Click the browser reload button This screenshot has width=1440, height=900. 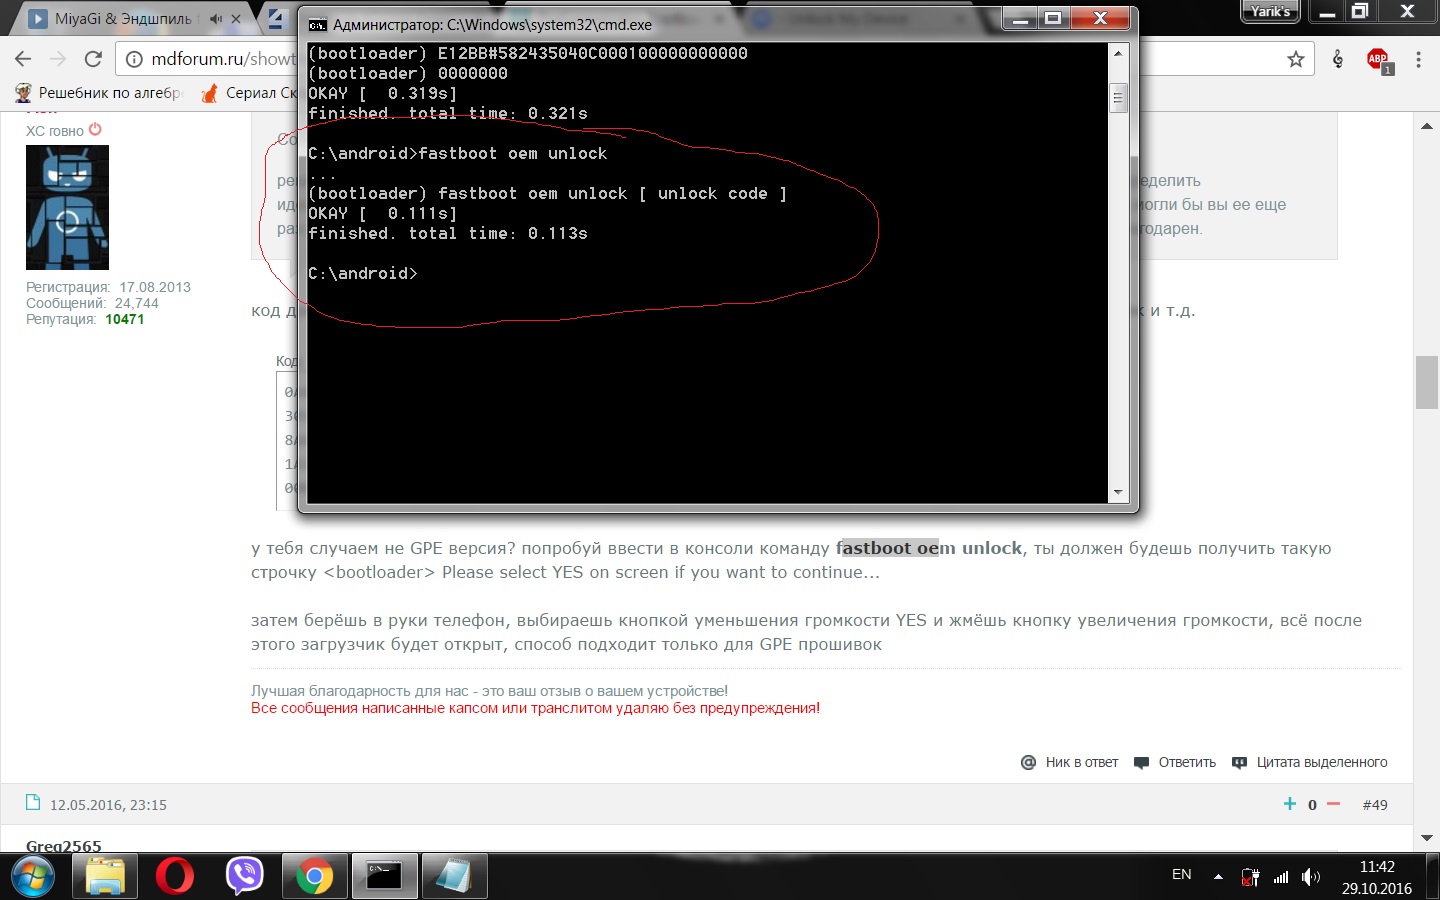pyautogui.click(x=93, y=59)
